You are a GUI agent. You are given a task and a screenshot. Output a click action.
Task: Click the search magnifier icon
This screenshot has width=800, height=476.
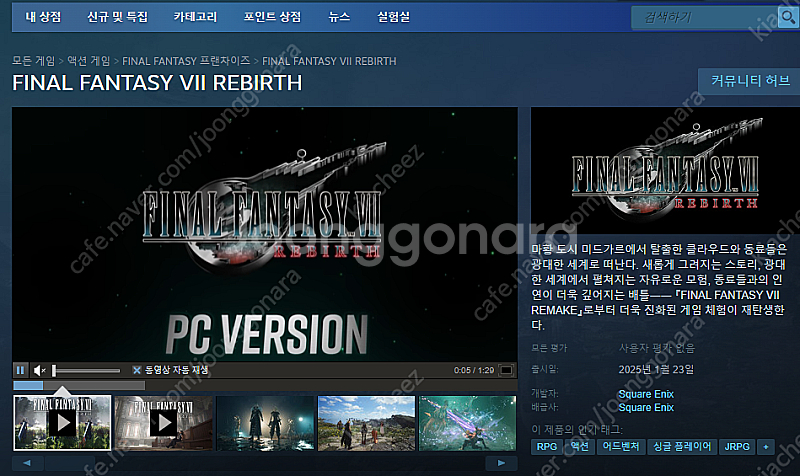788,17
